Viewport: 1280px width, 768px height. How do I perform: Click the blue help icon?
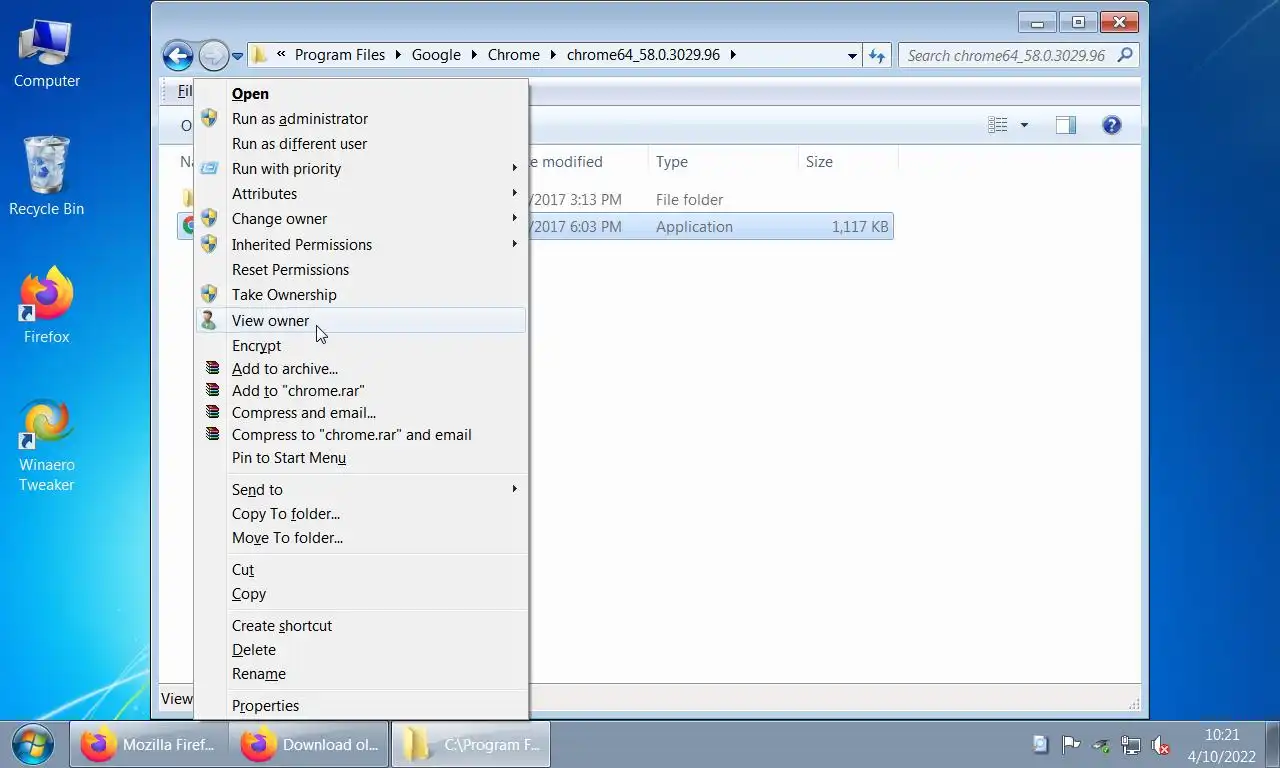pyautogui.click(x=1111, y=125)
